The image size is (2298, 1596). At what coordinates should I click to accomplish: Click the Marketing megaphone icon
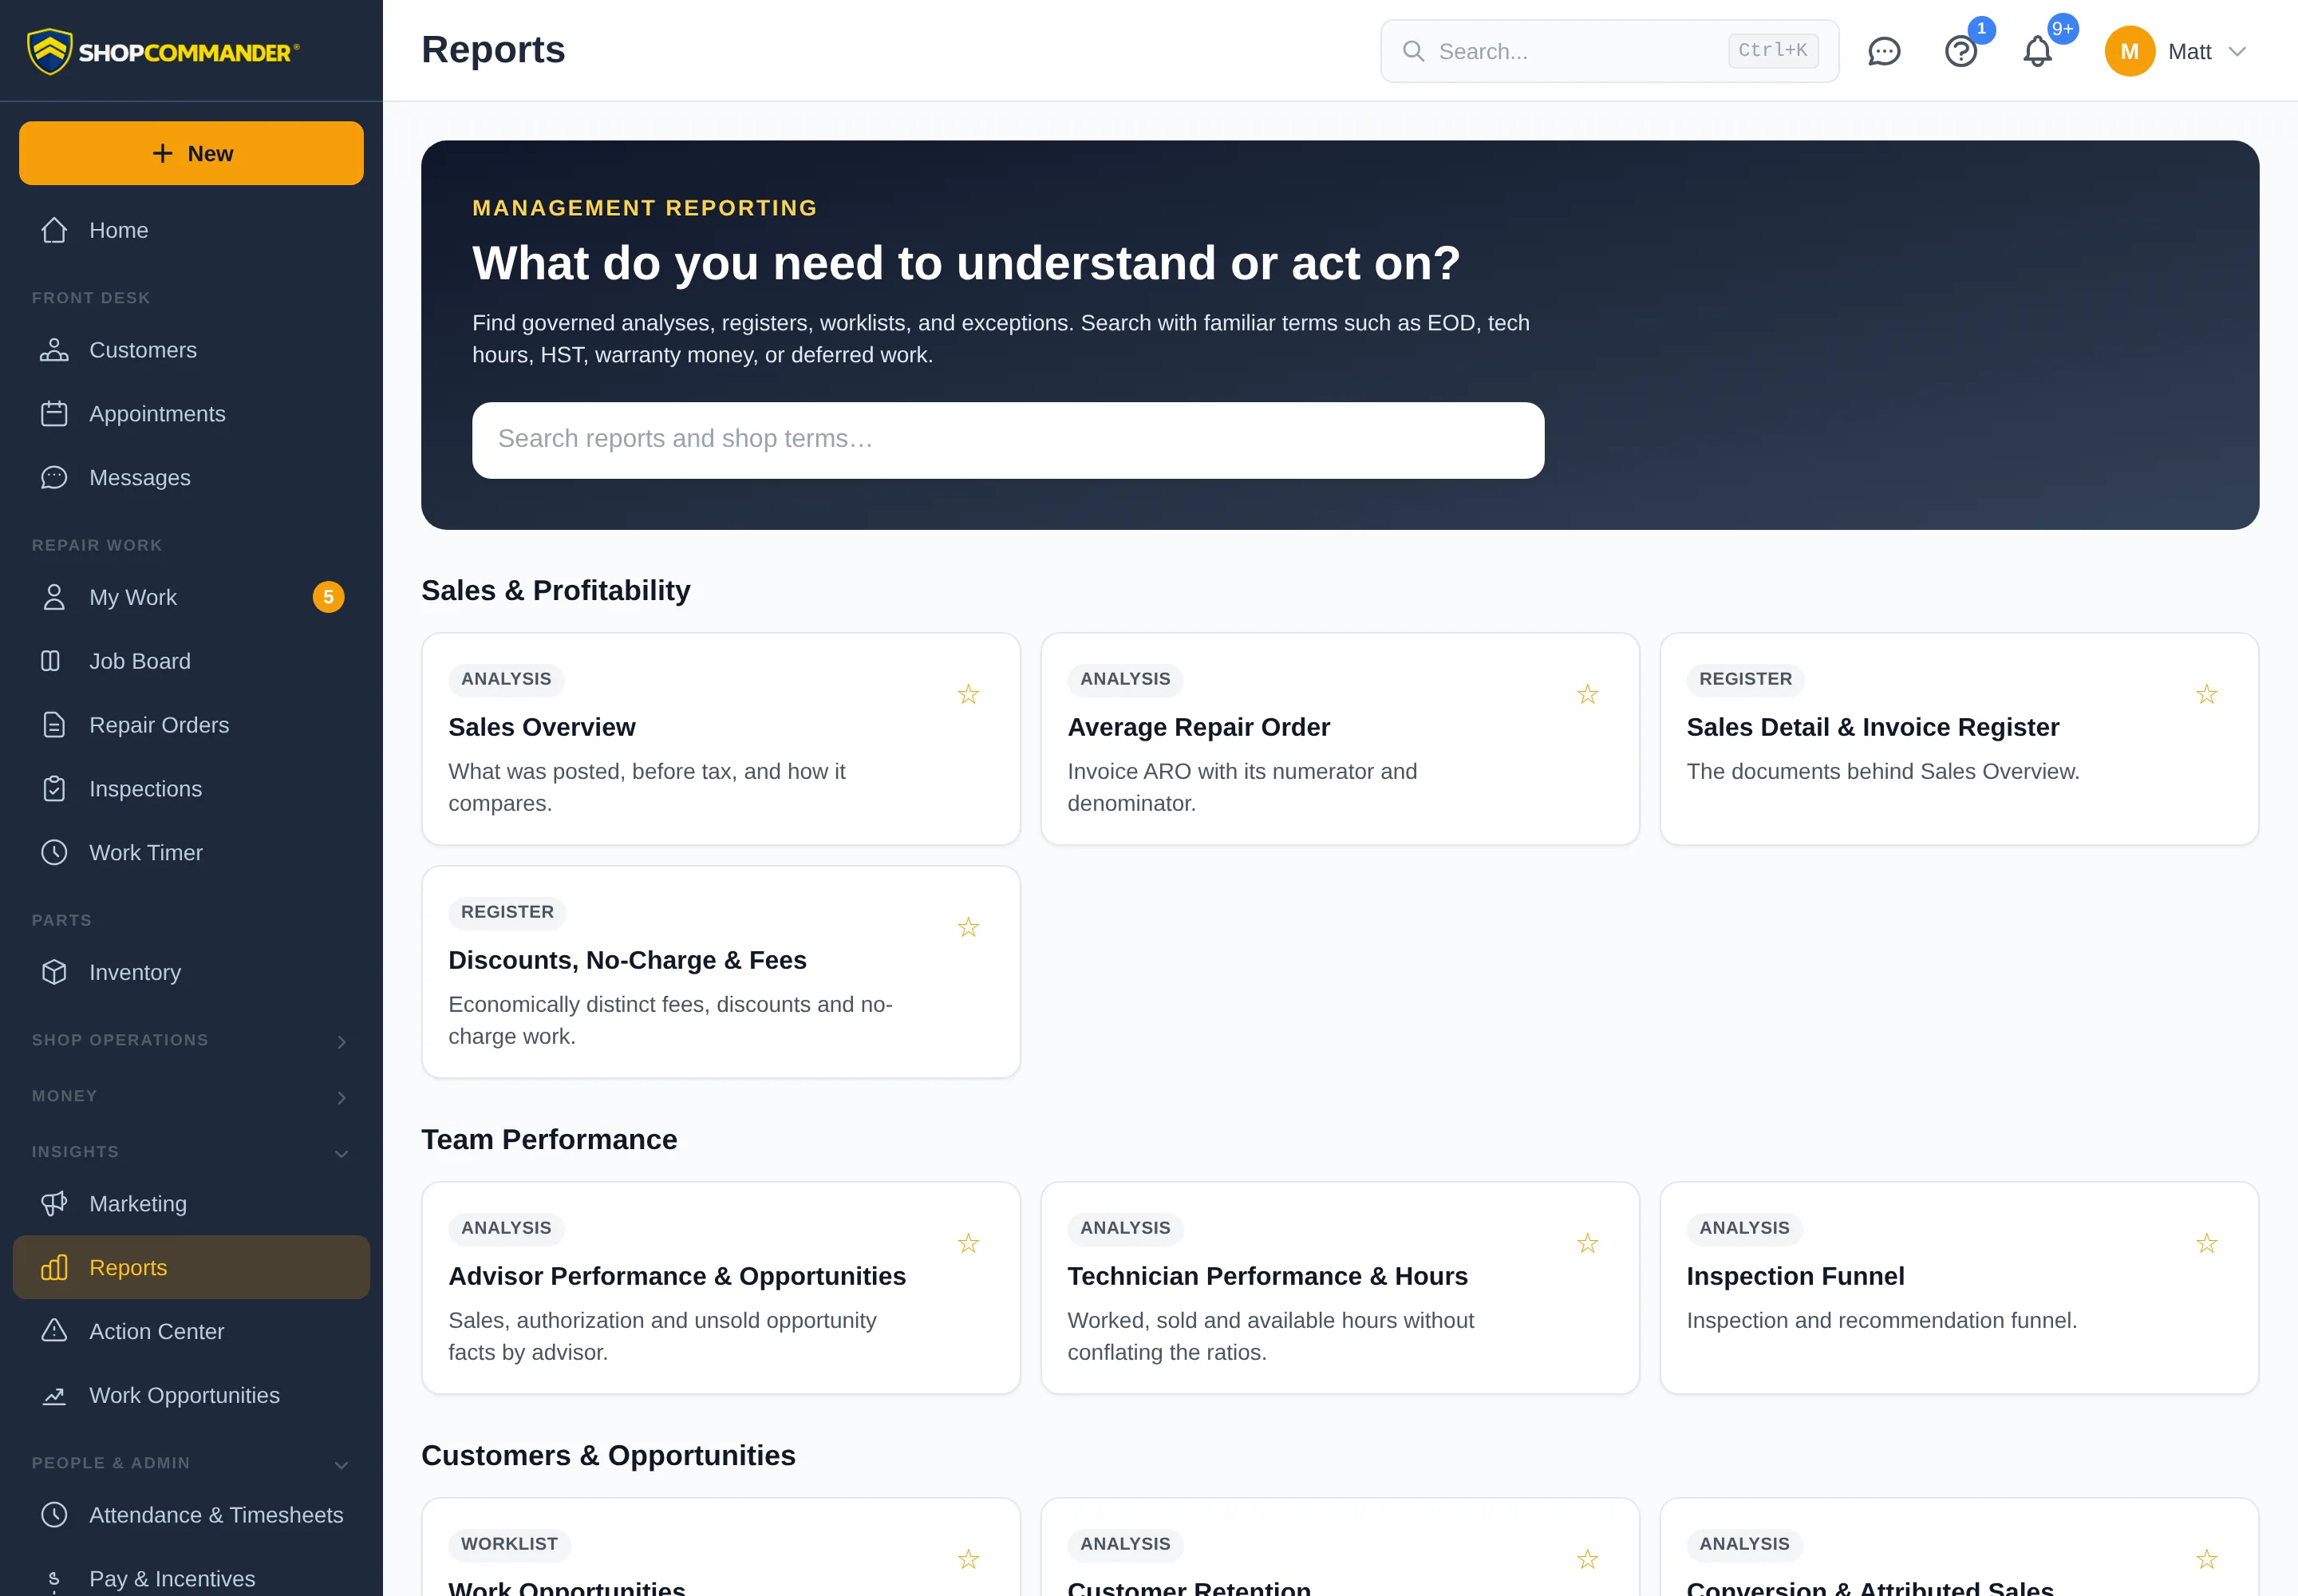[54, 1204]
